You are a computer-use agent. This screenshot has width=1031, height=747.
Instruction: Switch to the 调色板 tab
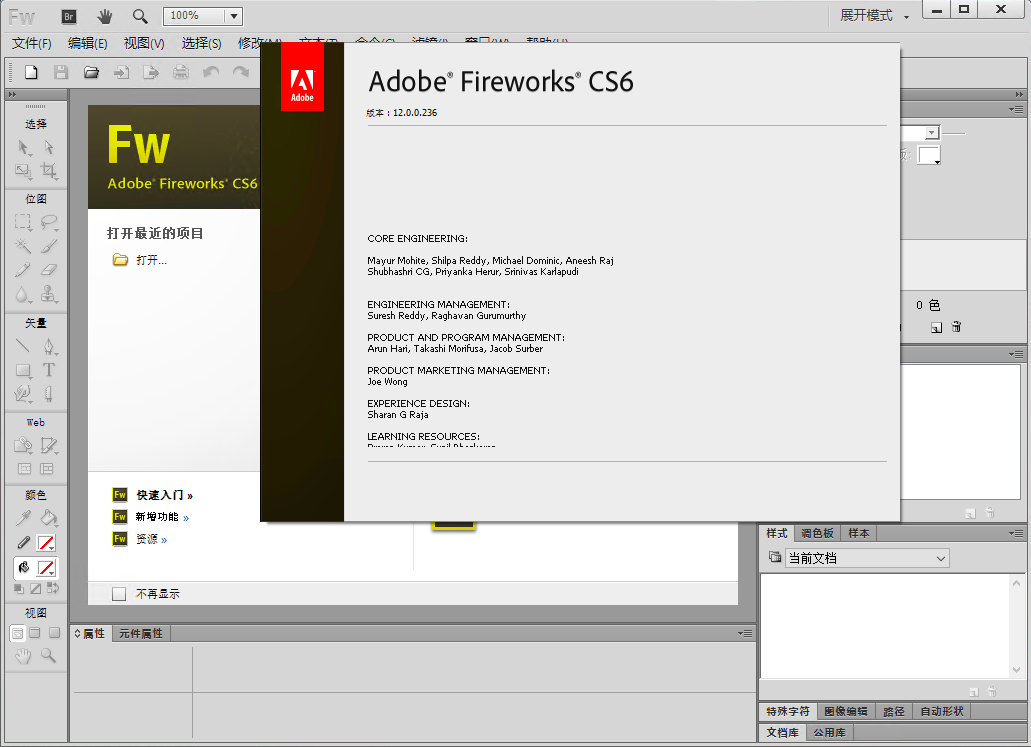(817, 533)
